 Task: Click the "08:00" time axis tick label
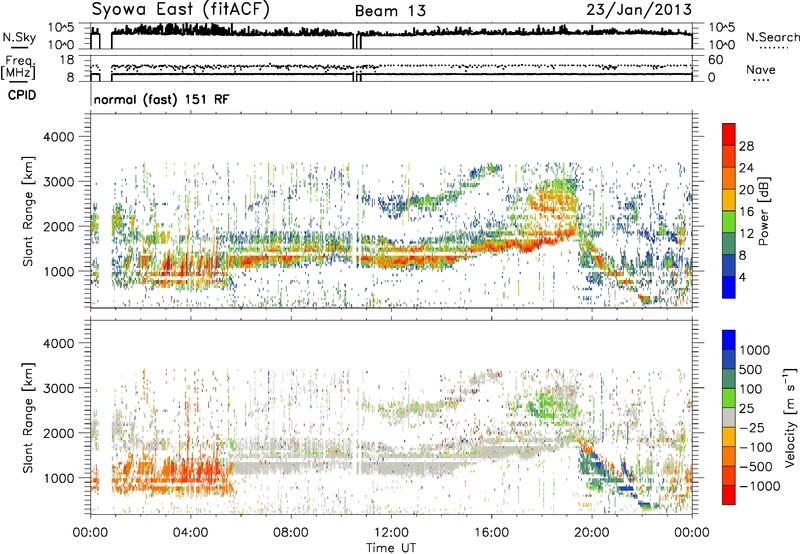(290, 533)
